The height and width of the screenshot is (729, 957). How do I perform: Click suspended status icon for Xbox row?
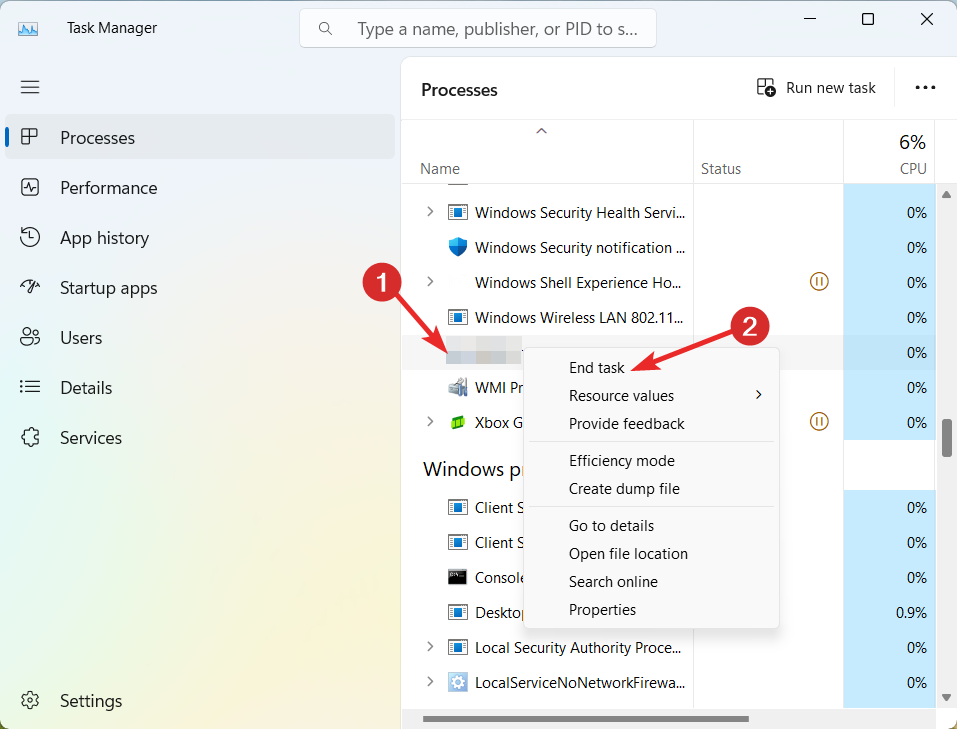pyautogui.click(x=818, y=421)
